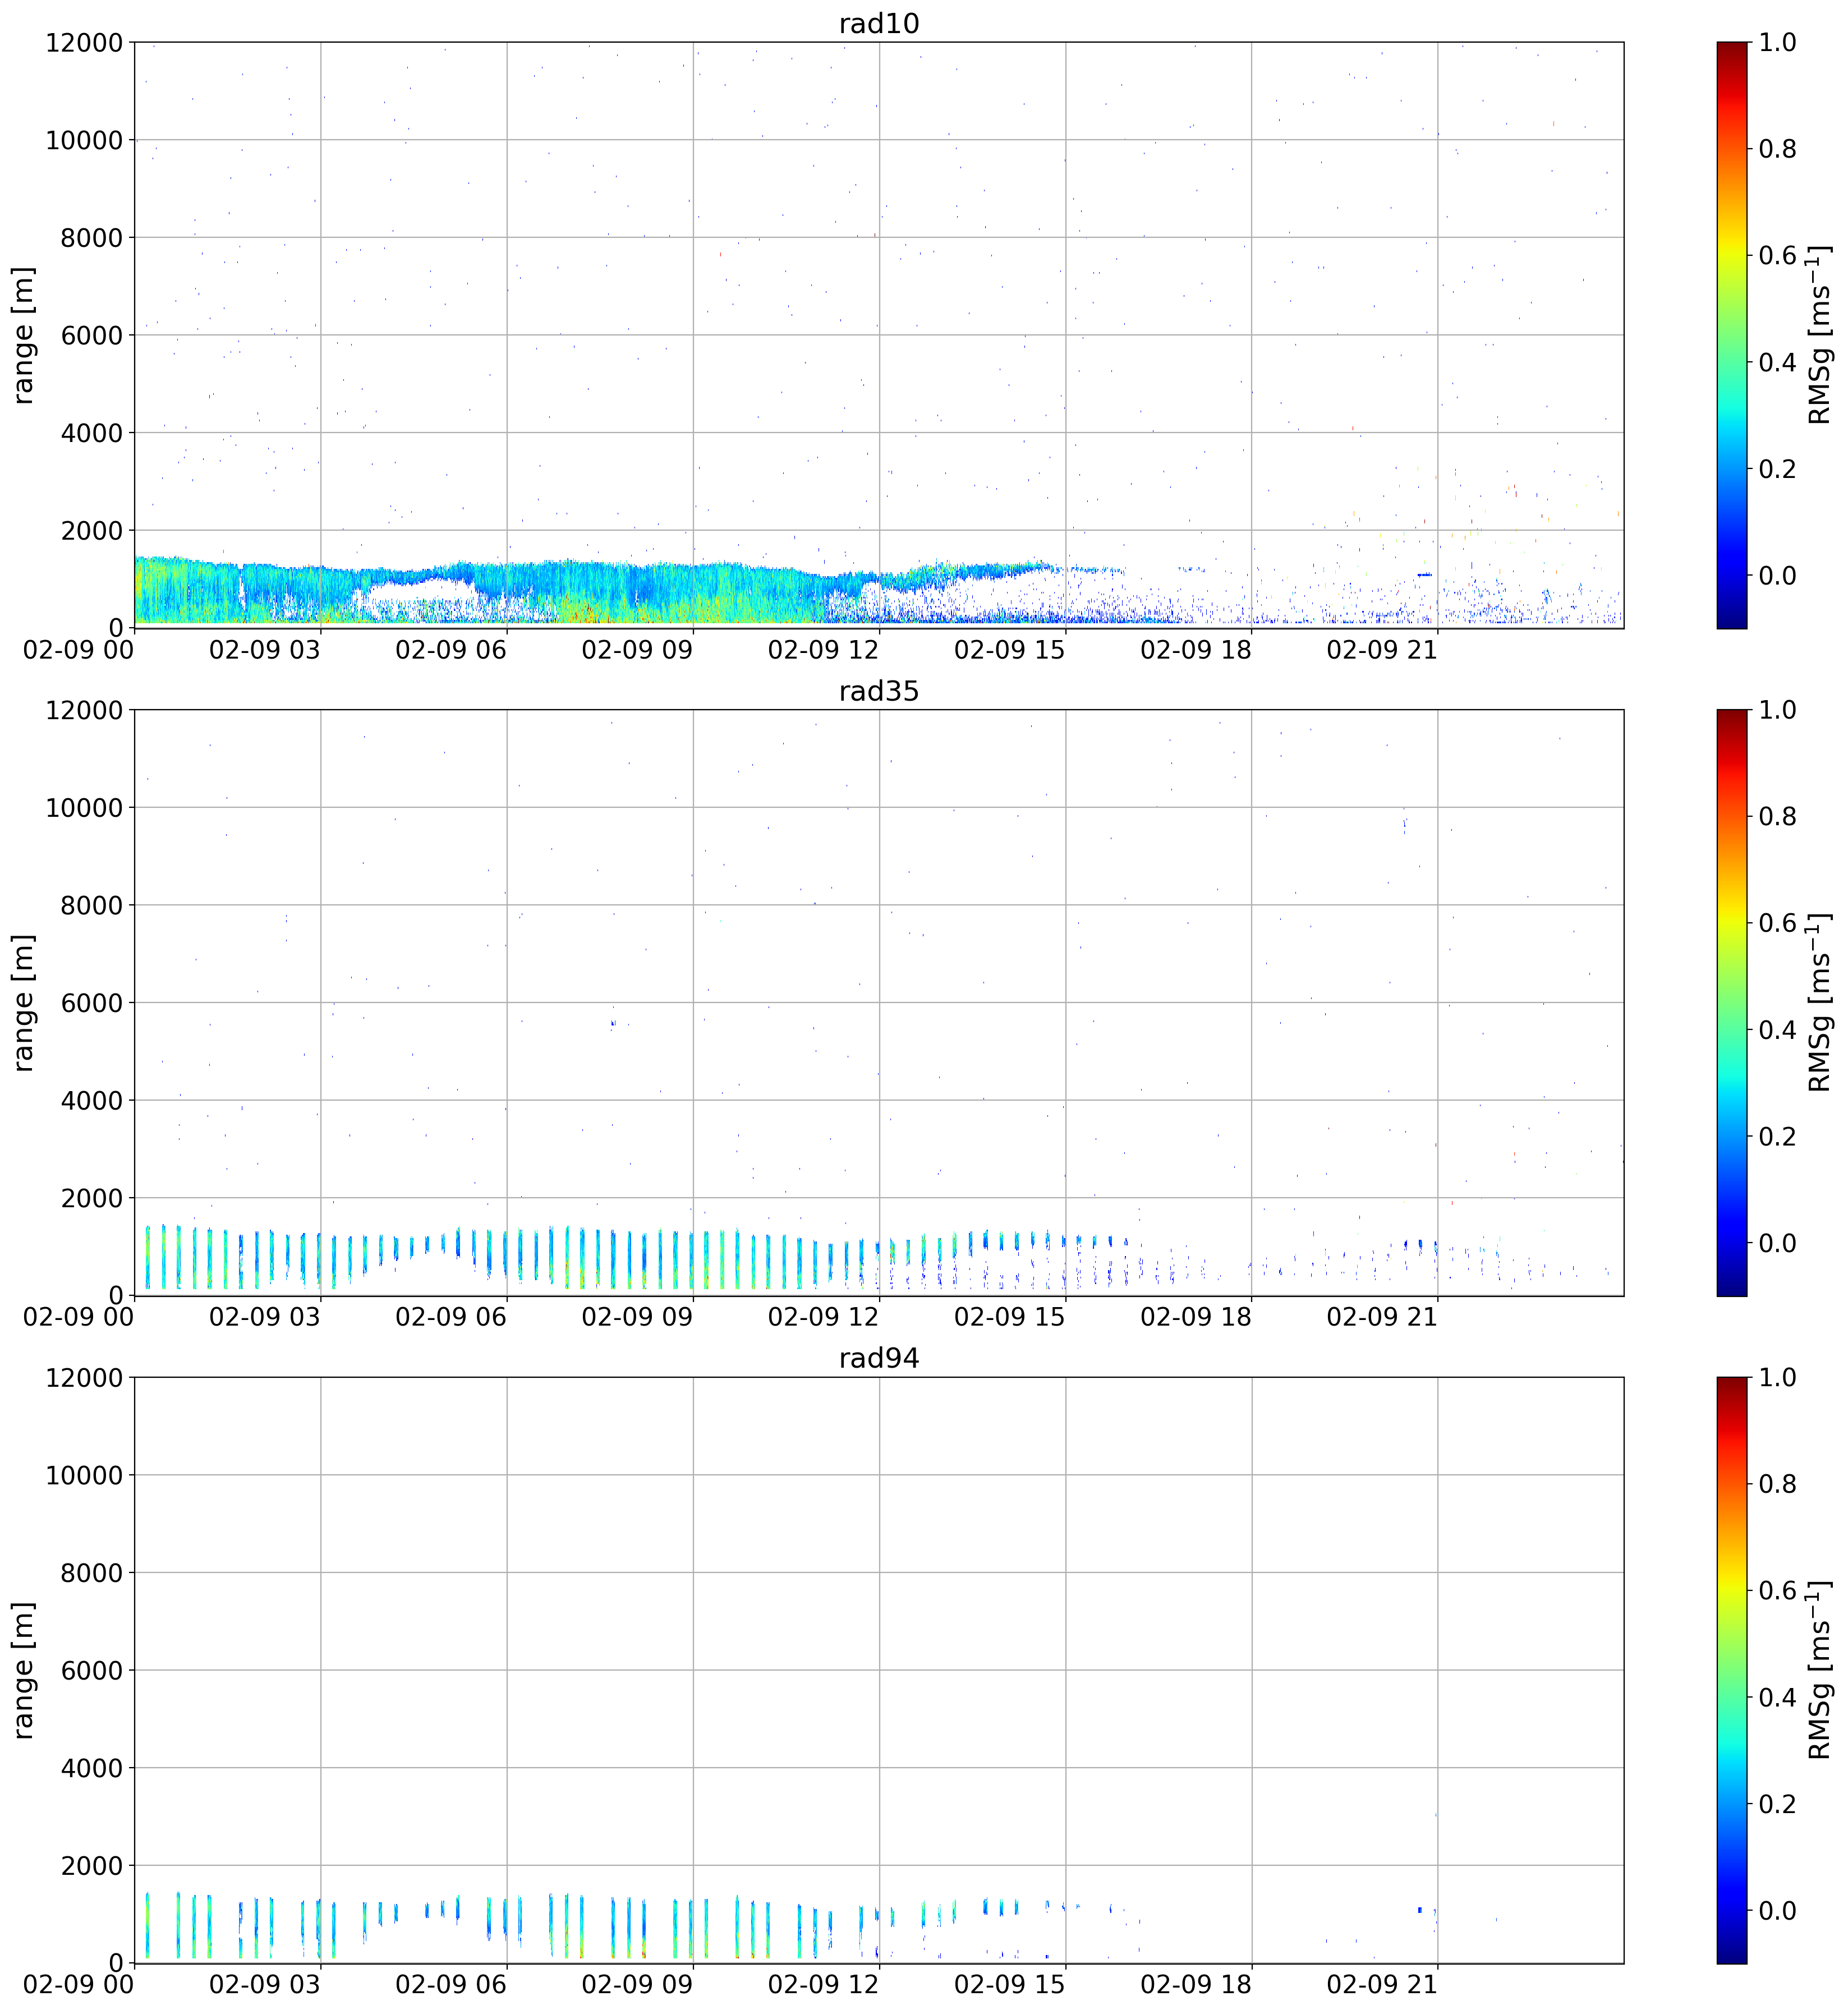The width and height of the screenshot is (1848, 2010).
Task: Click the rad35 plot title
Action: (879, 691)
